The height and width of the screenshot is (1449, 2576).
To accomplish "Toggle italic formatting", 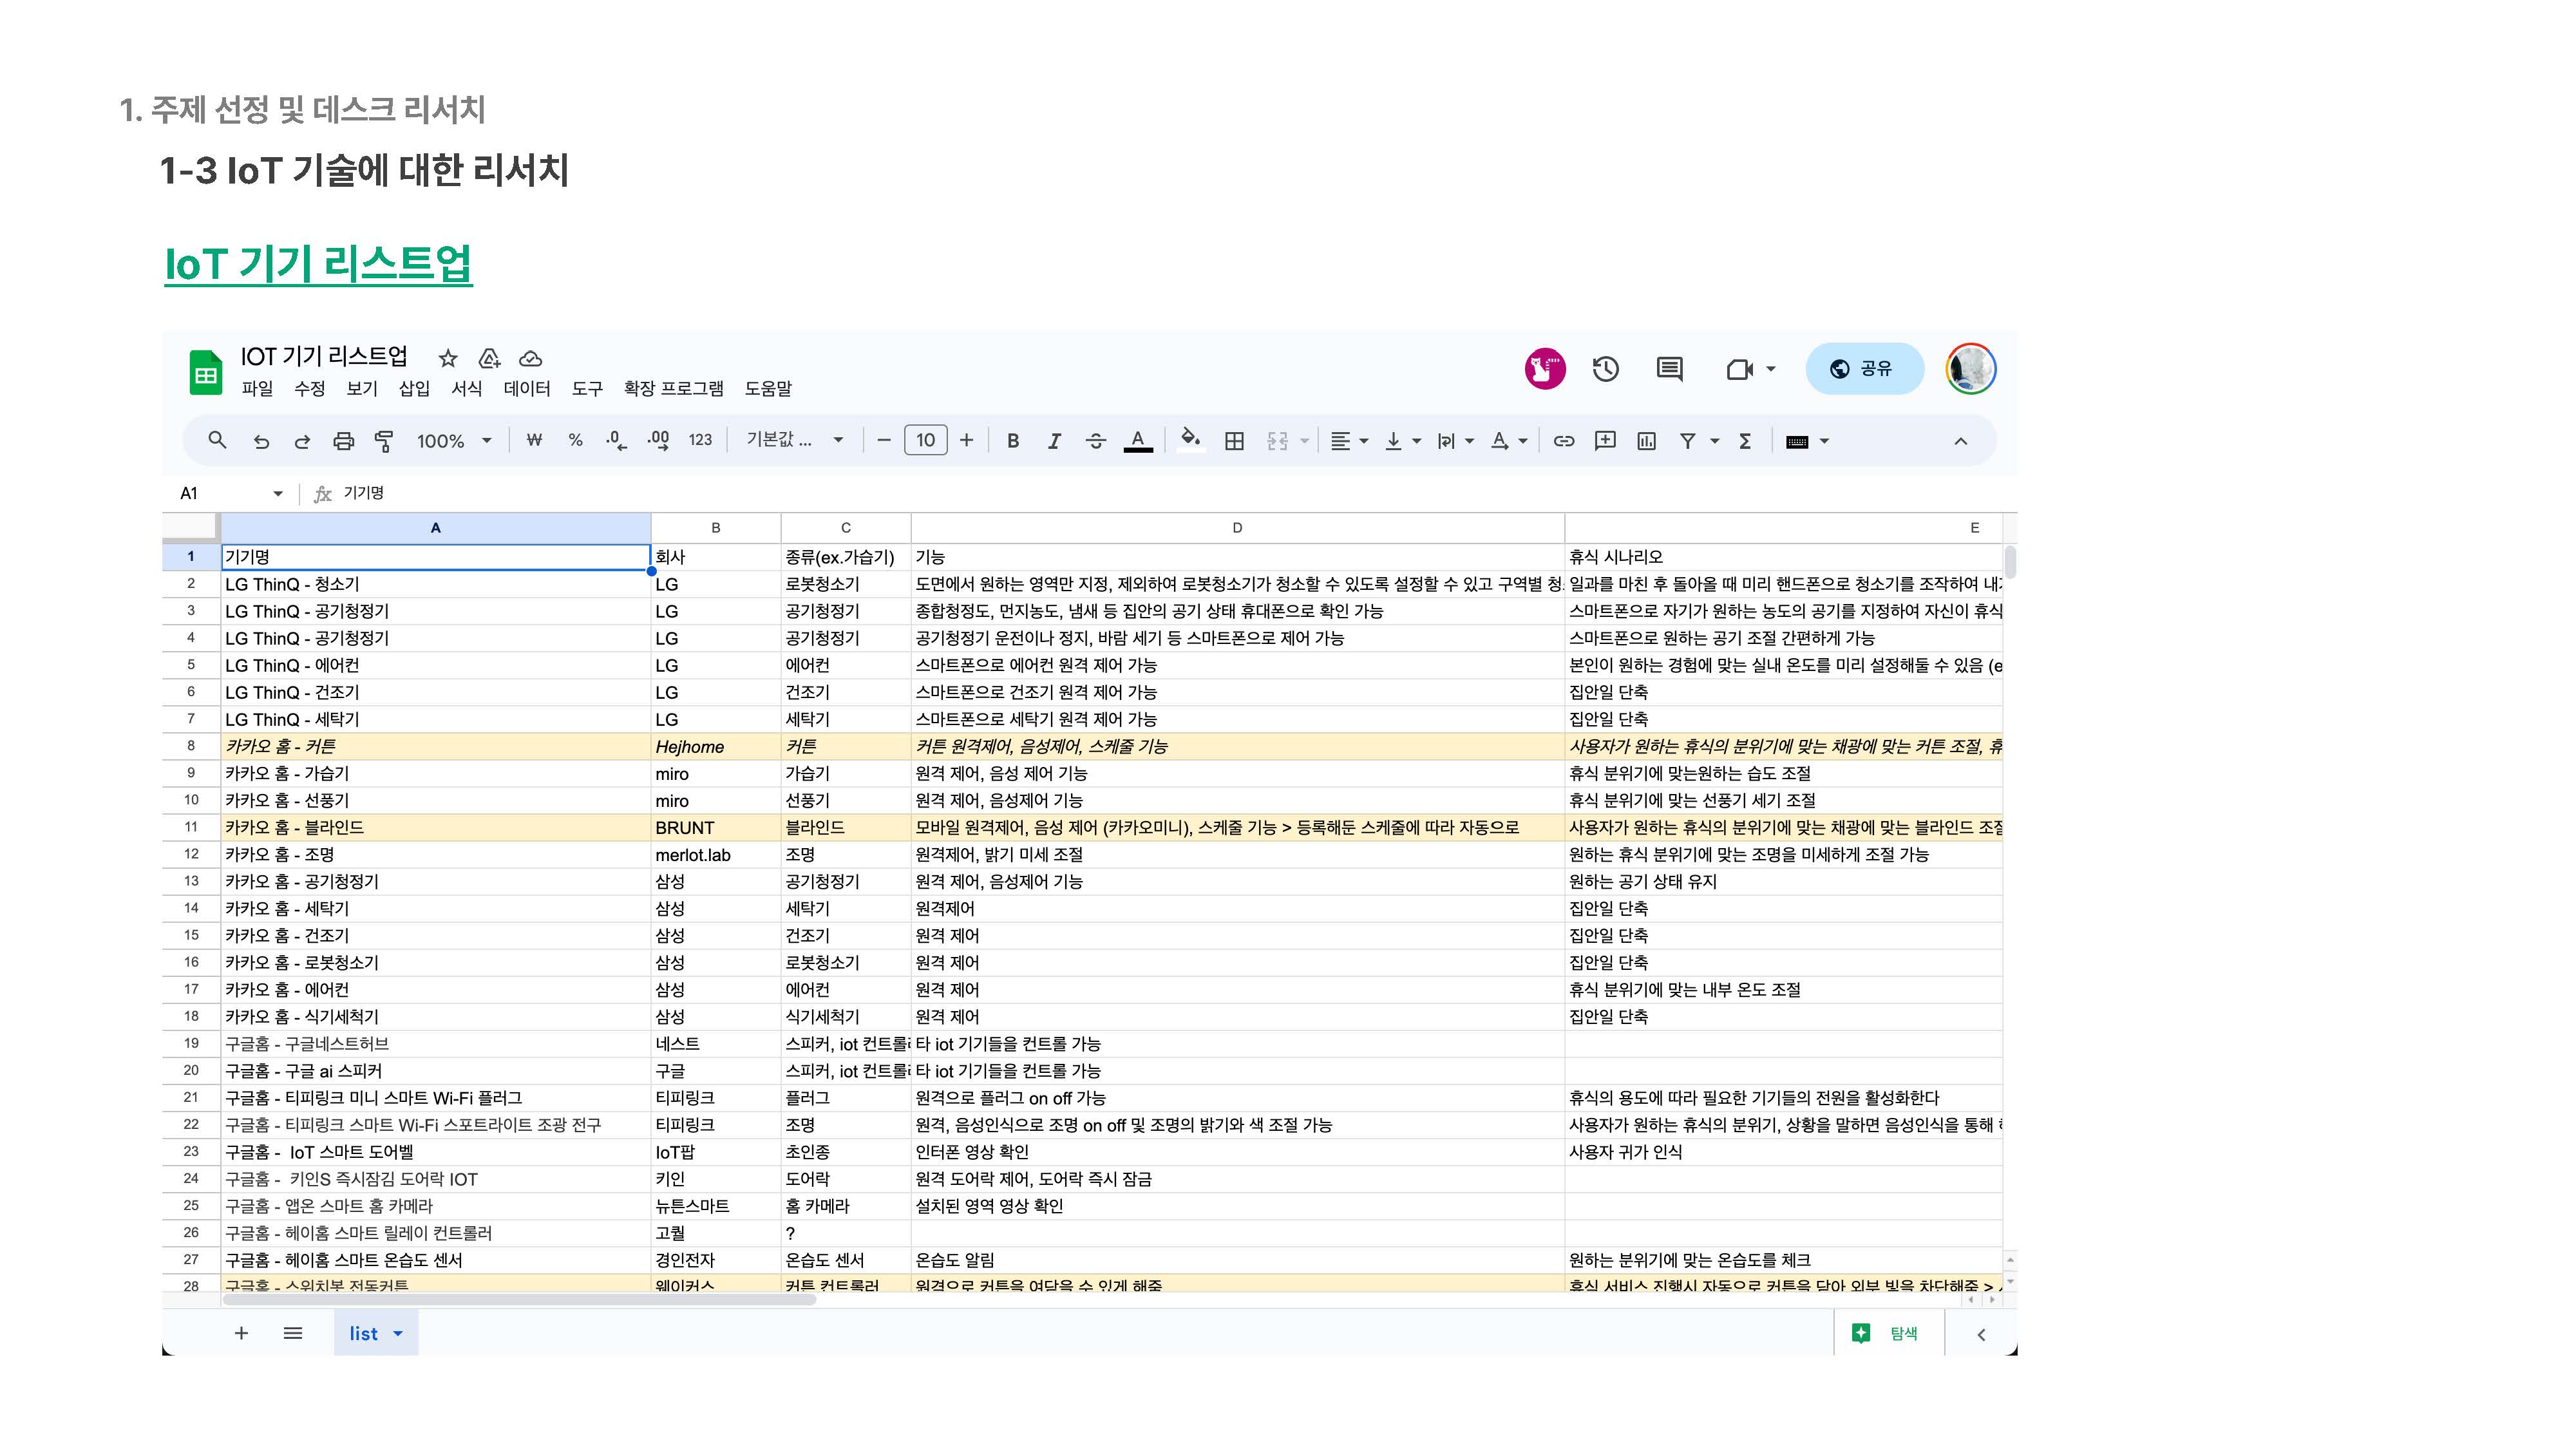I will click(1053, 441).
